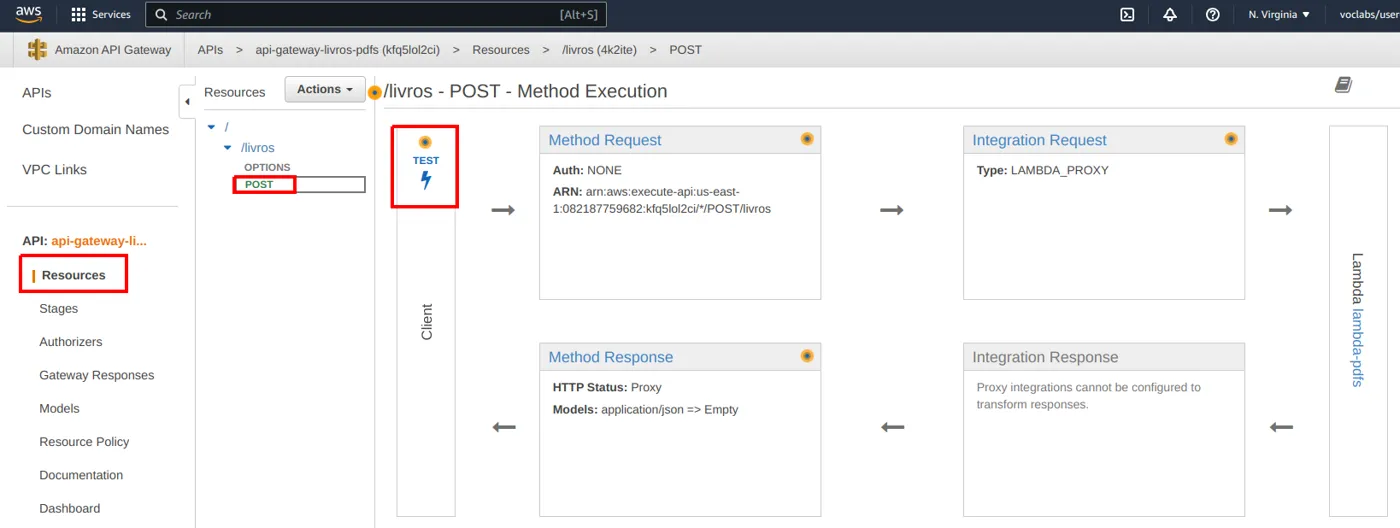The image size is (1400, 528).
Task: Click the ARN text in Method Request
Action: coord(662,200)
